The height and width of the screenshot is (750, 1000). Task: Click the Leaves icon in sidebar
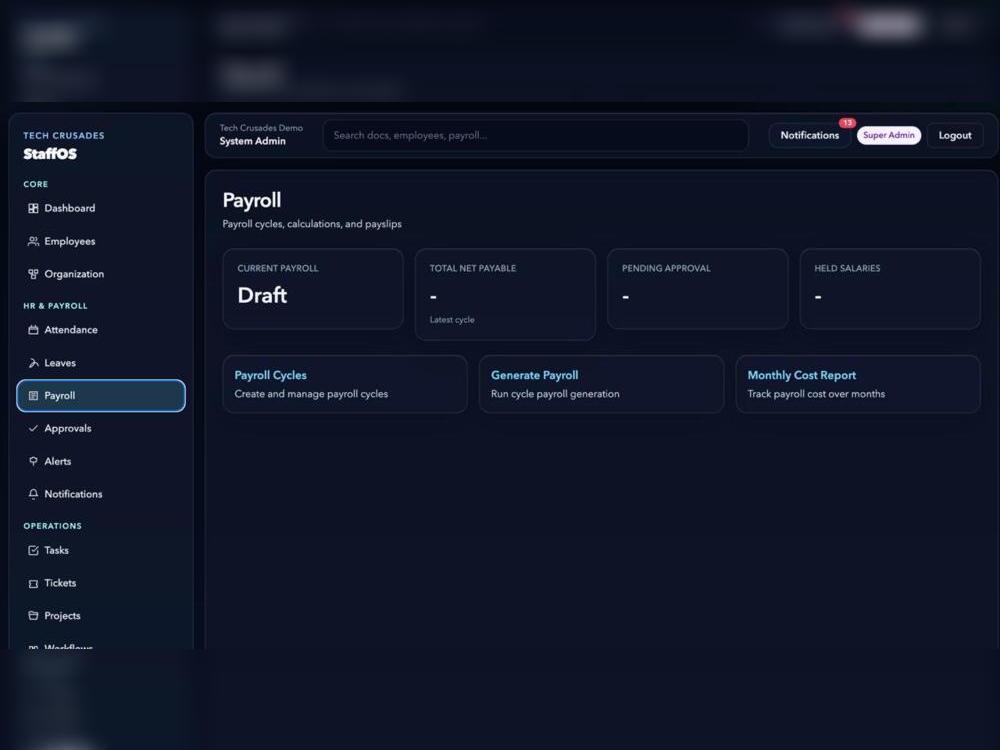click(33, 363)
